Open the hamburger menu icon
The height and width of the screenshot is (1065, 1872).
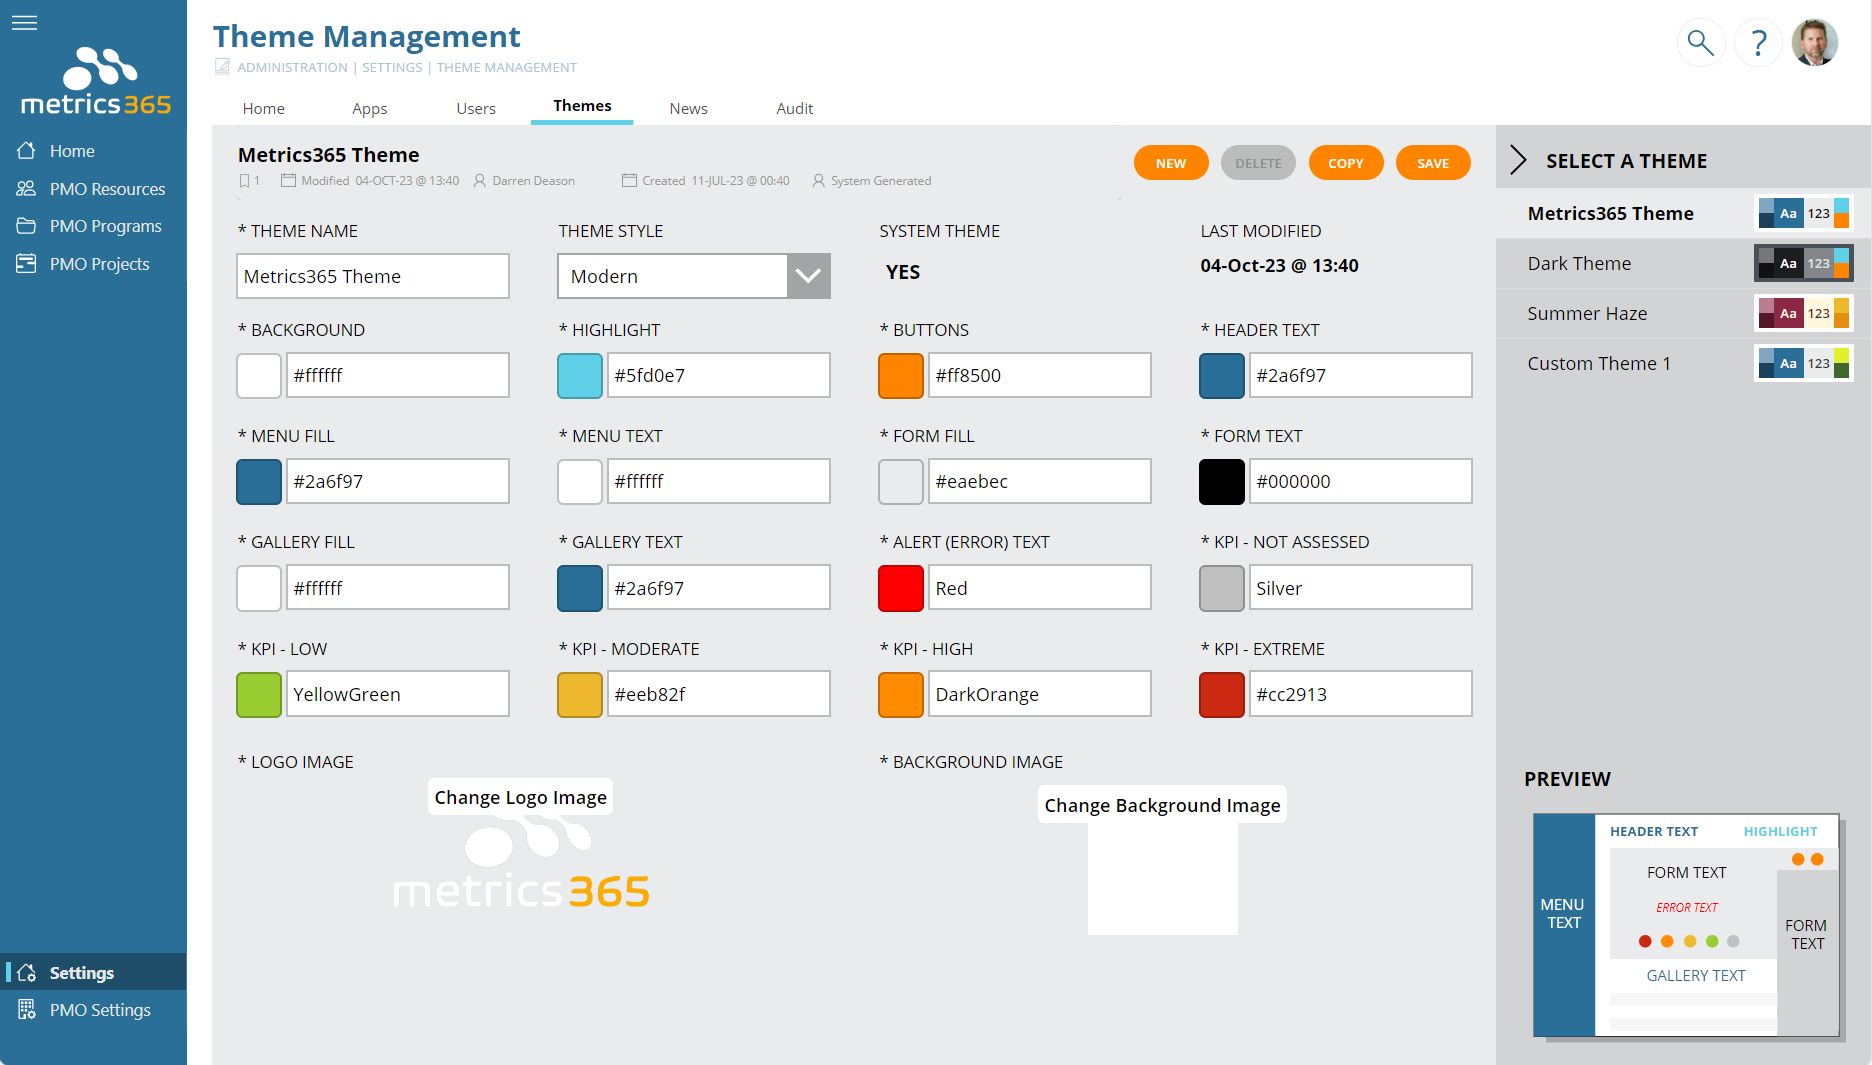[x=25, y=22]
